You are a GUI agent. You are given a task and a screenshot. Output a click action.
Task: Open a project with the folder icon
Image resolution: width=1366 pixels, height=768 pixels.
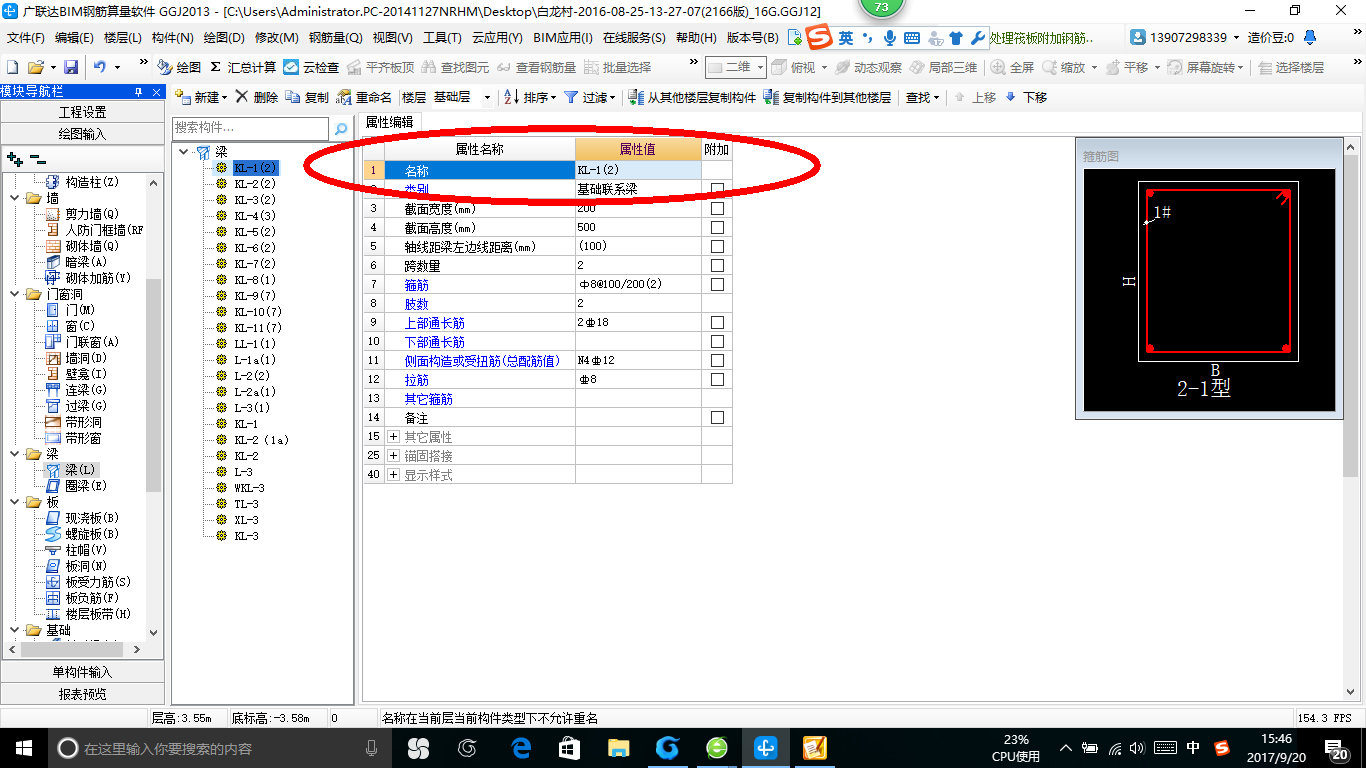point(35,67)
